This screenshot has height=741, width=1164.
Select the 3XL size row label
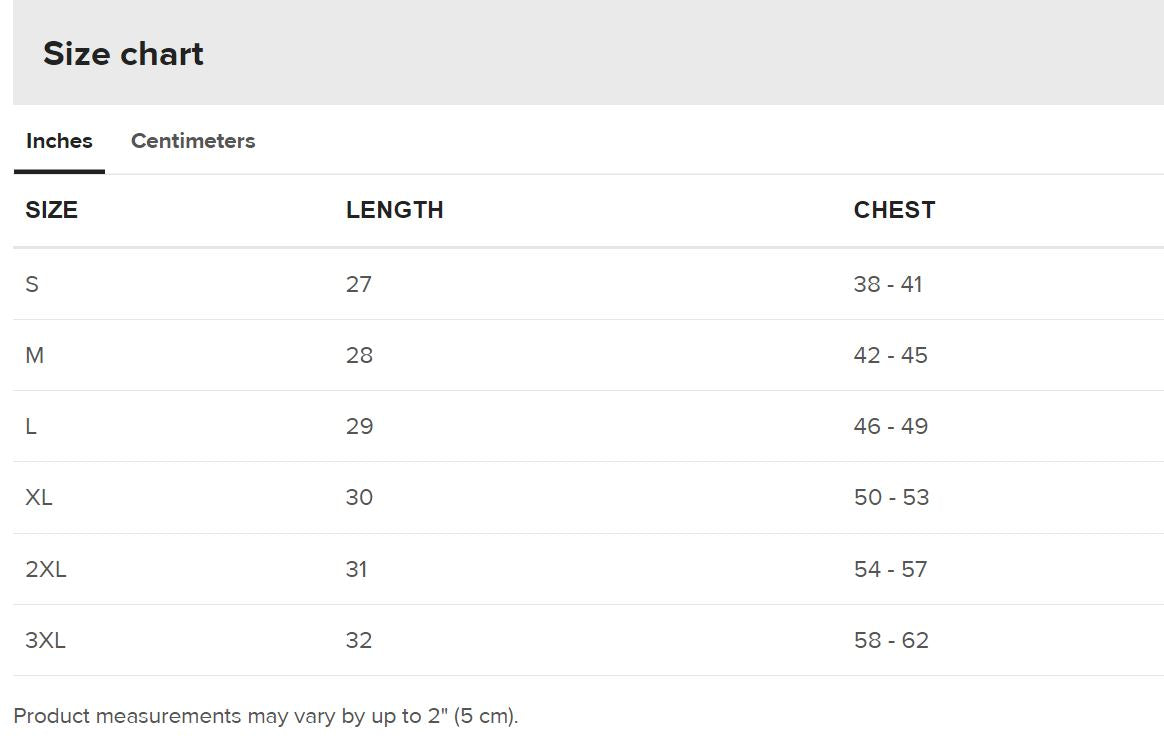coord(46,640)
